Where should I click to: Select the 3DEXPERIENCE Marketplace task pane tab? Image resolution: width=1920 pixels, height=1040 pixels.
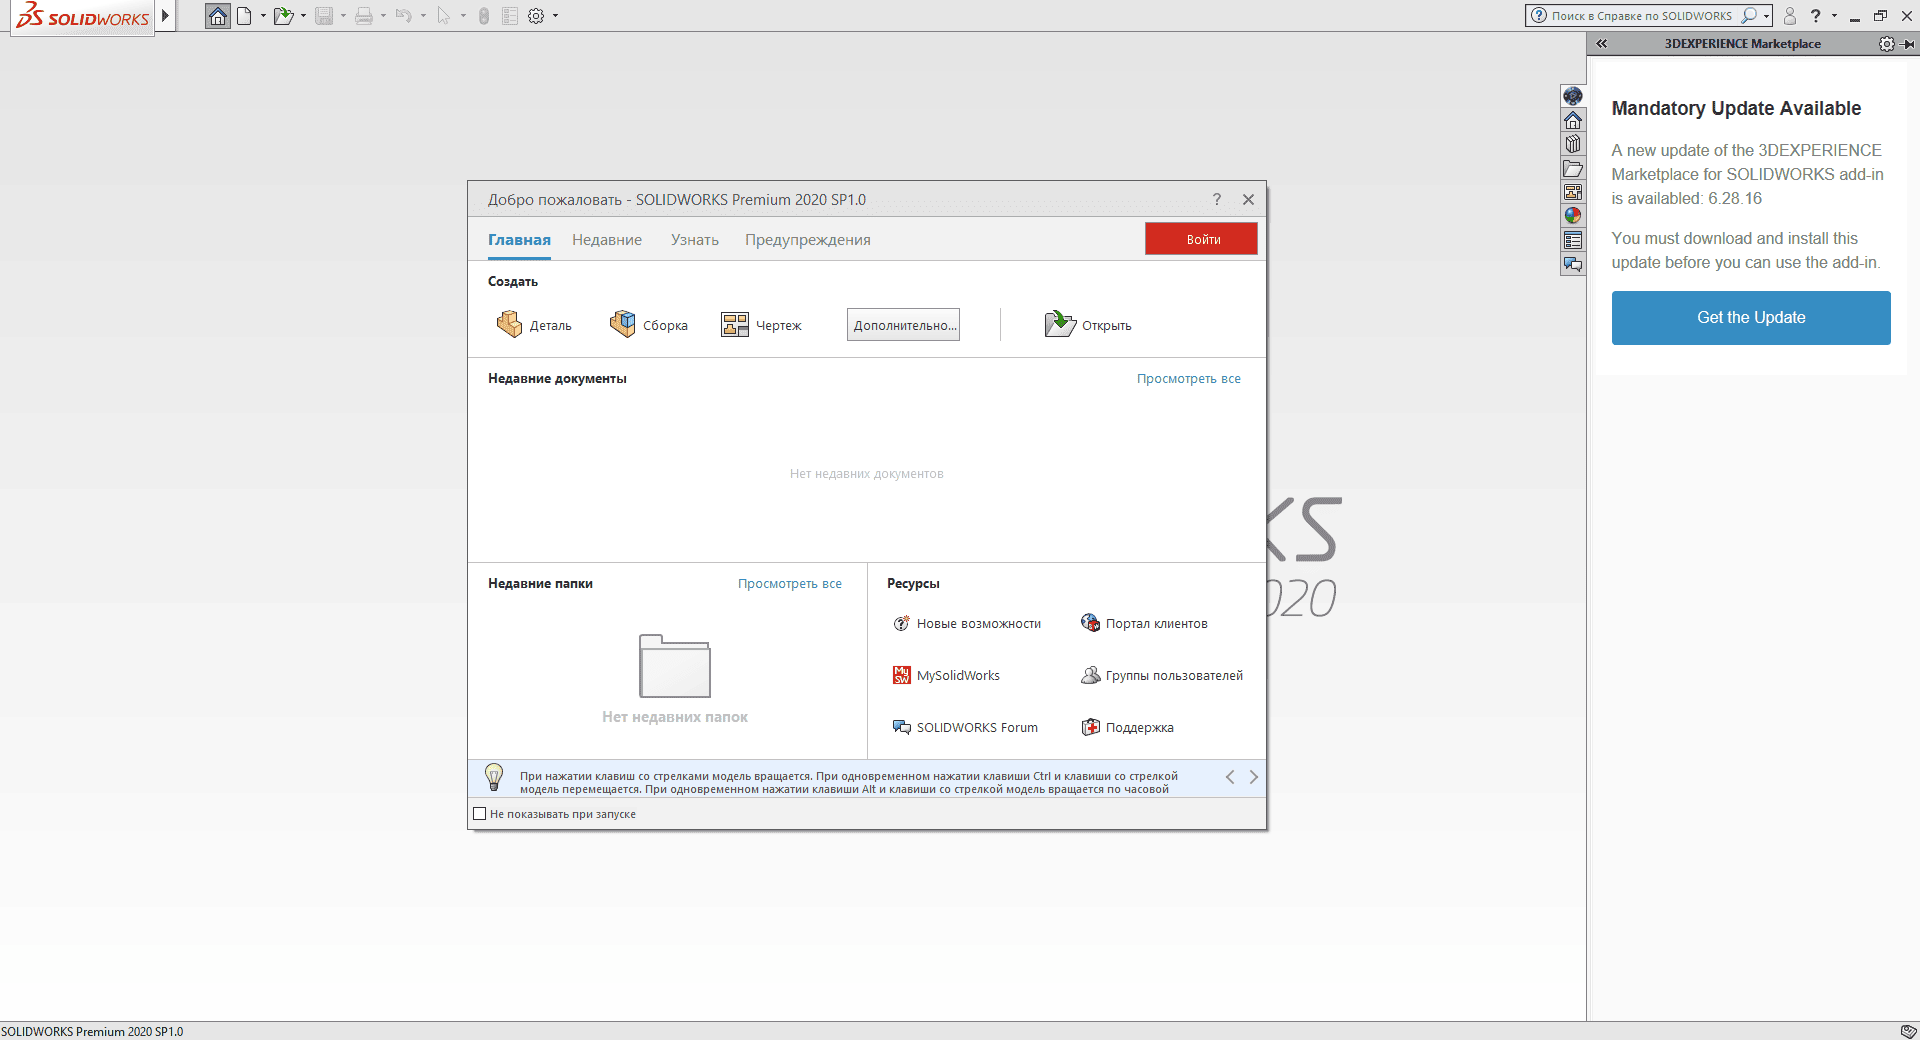(1573, 96)
